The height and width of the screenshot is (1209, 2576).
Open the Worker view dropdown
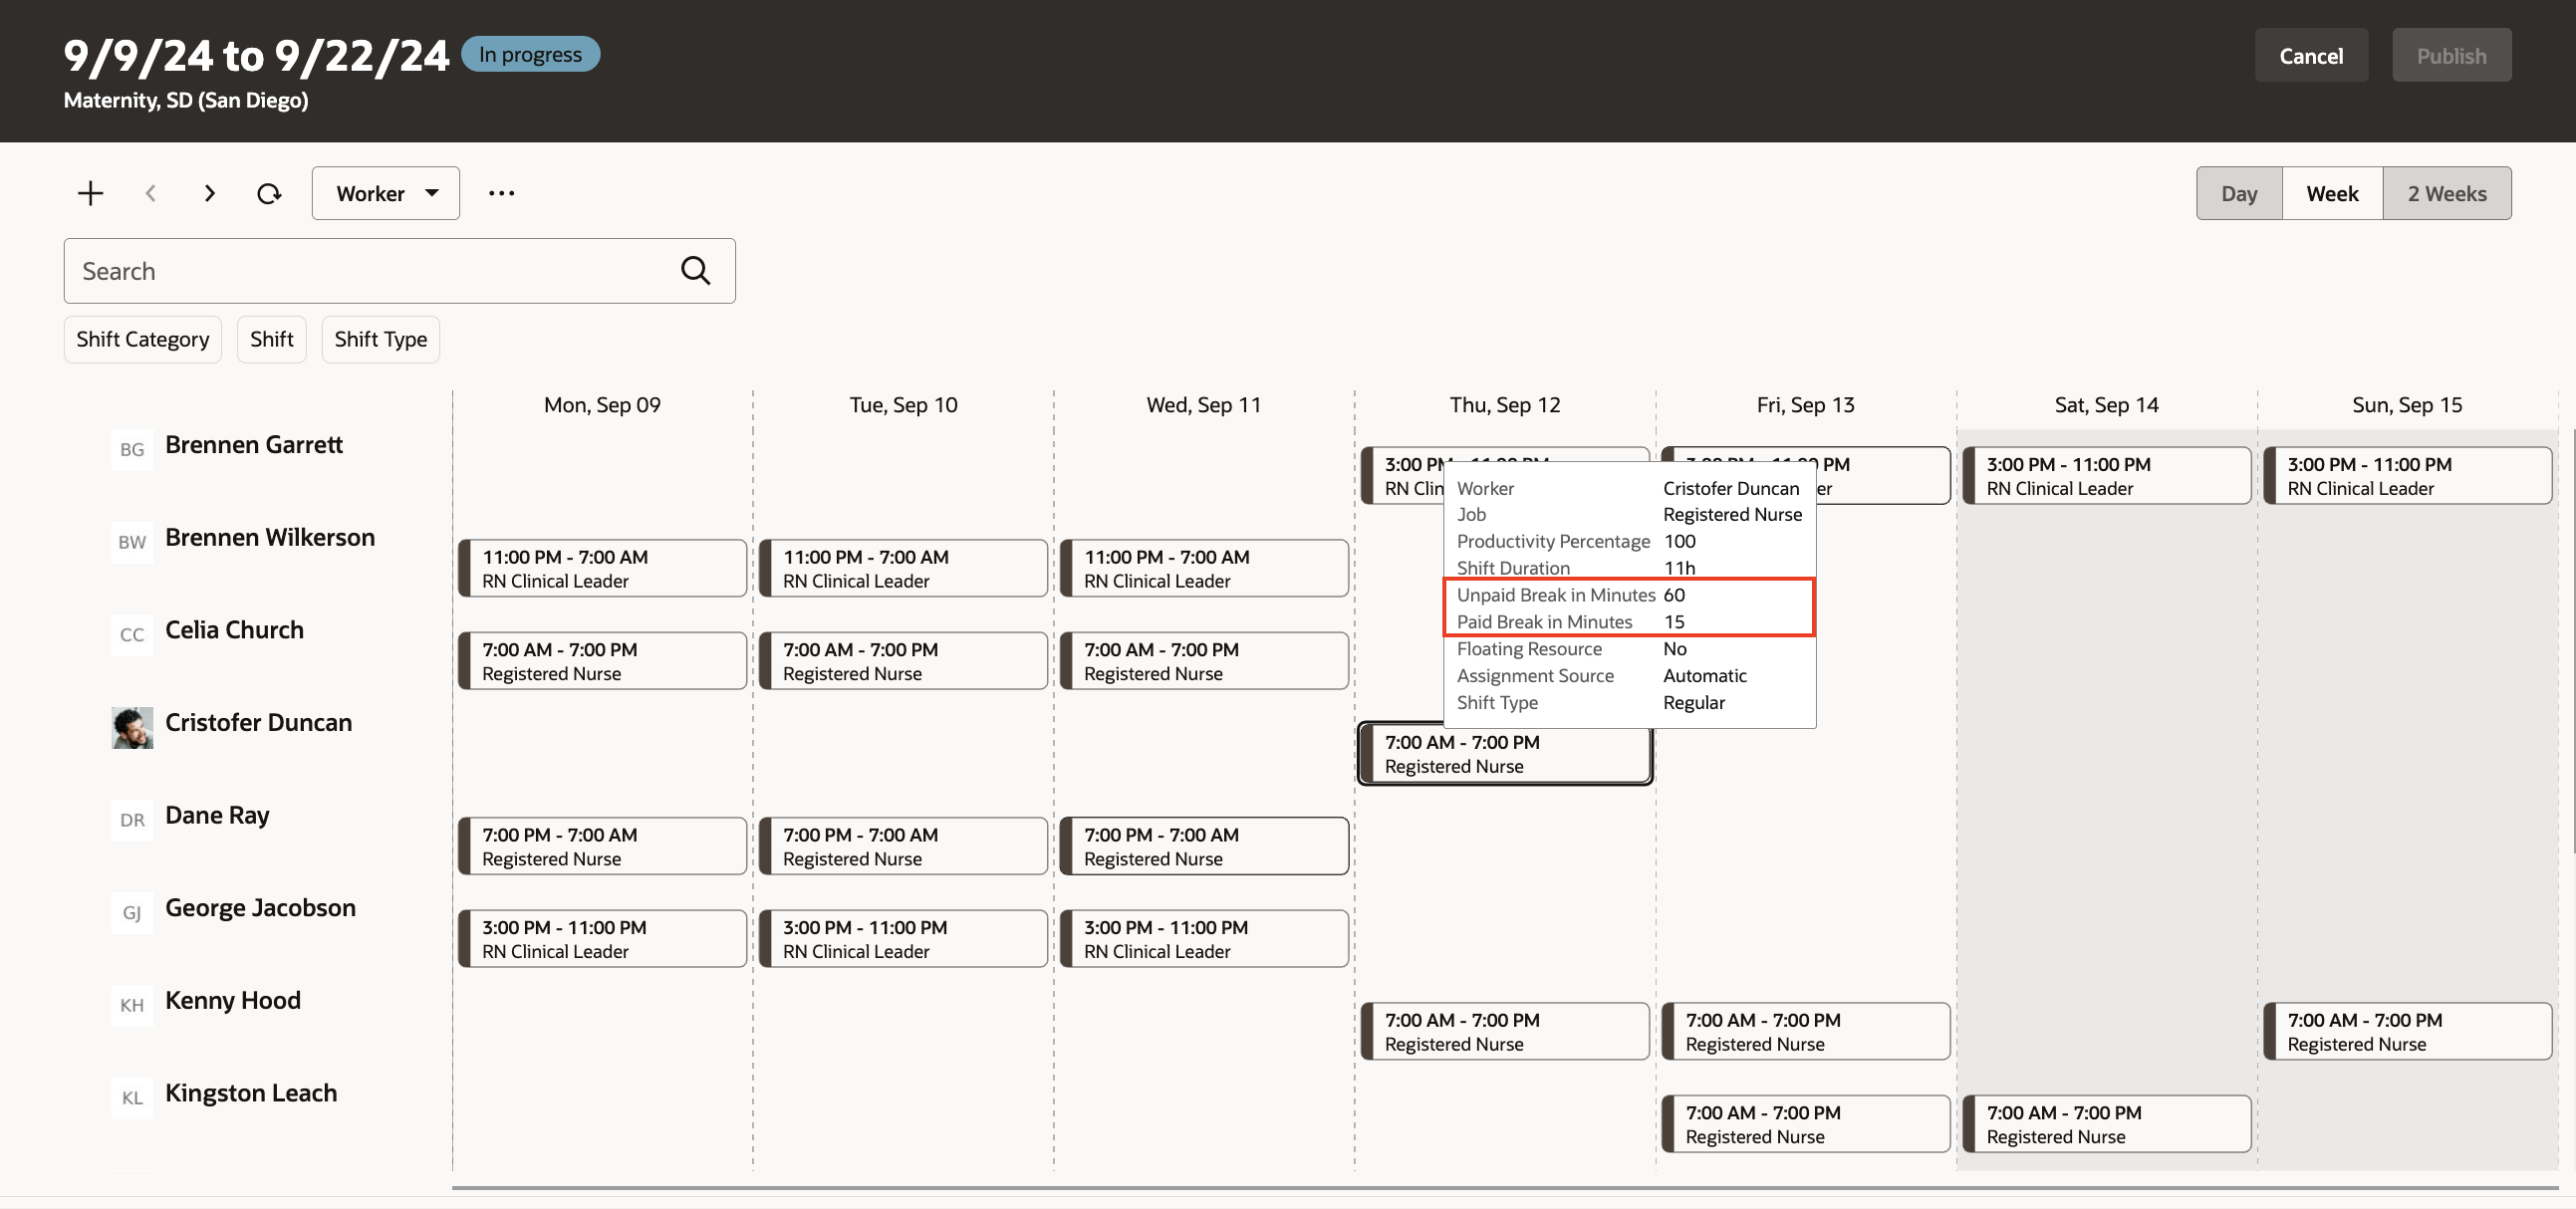[386, 193]
